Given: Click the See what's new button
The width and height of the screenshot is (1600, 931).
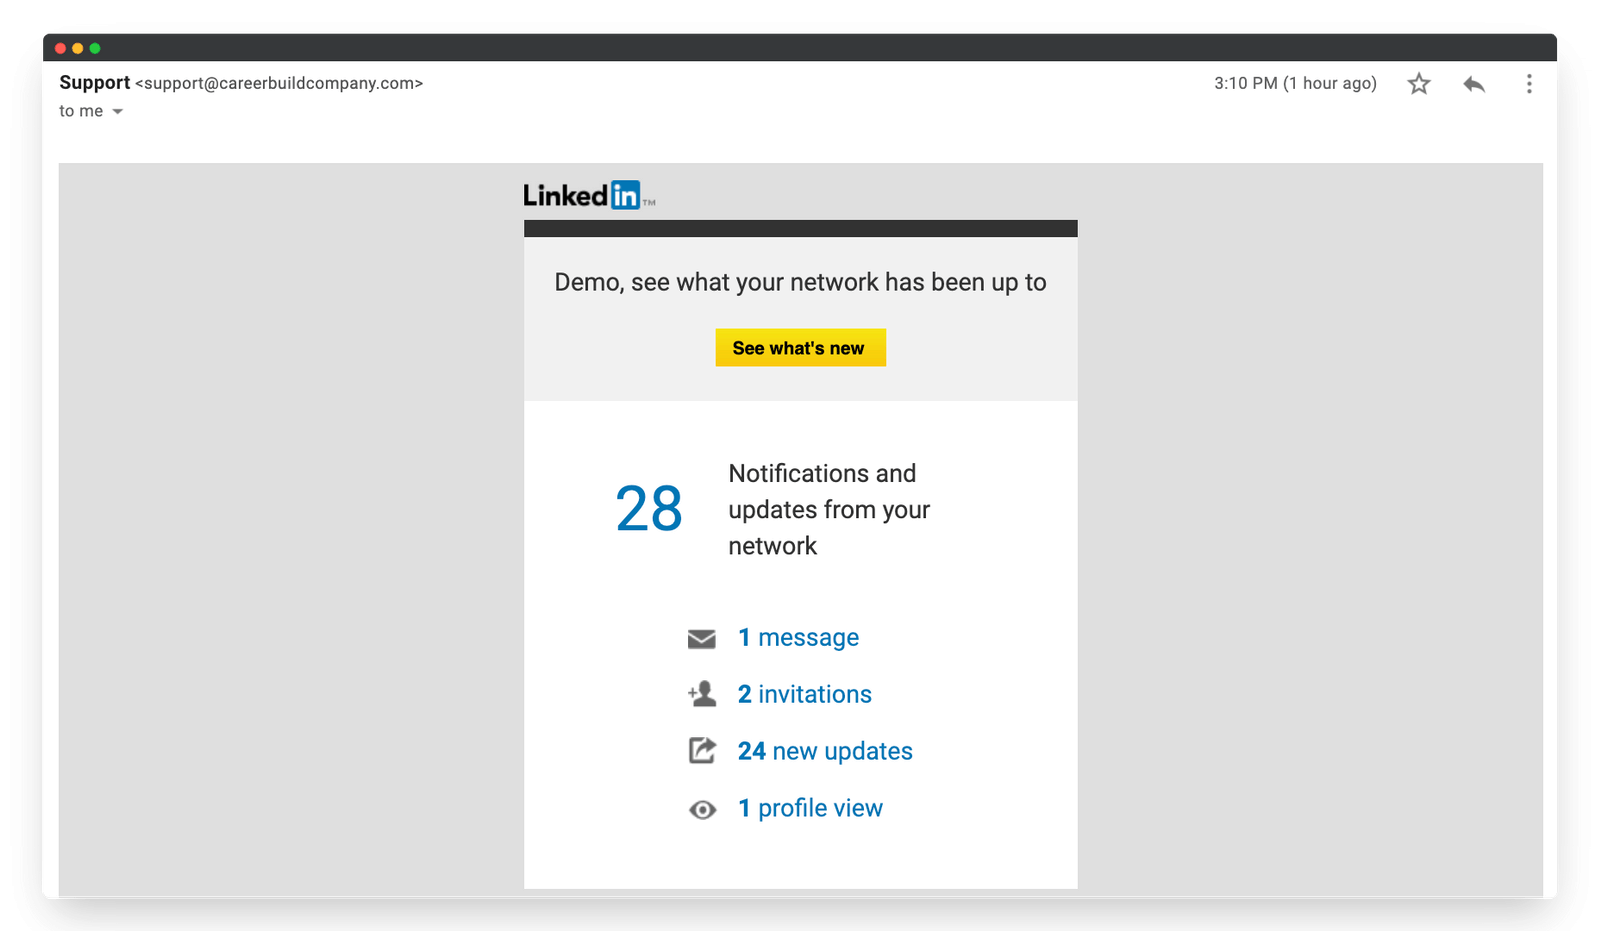Looking at the screenshot, I should (x=800, y=347).
